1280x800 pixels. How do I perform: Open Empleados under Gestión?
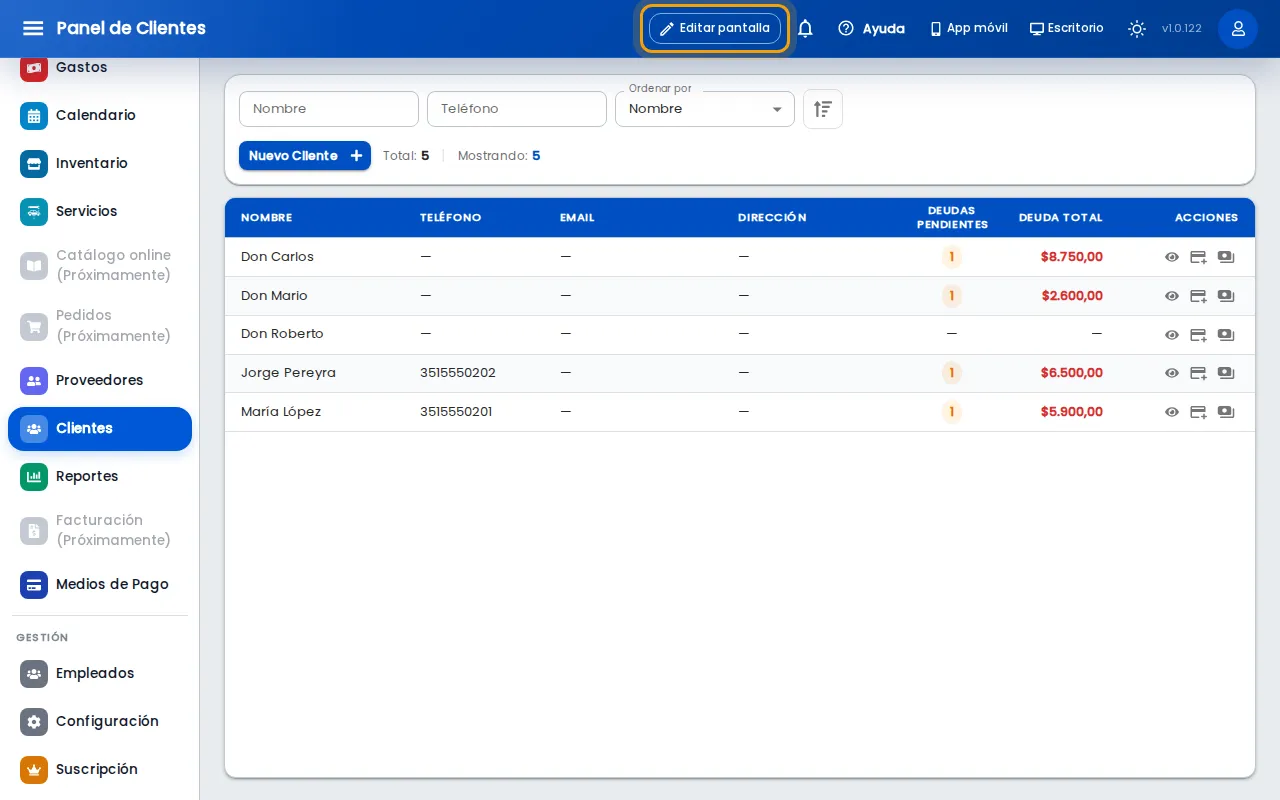pos(100,673)
